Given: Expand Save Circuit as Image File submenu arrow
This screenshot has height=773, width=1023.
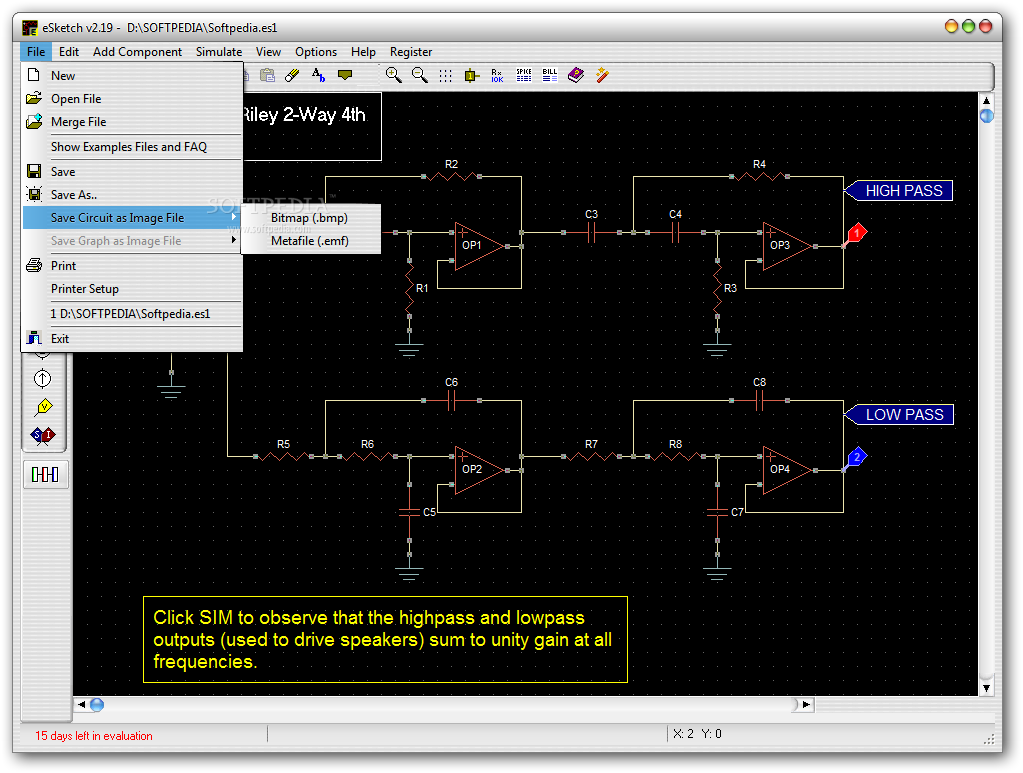Looking at the screenshot, I should 234,217.
